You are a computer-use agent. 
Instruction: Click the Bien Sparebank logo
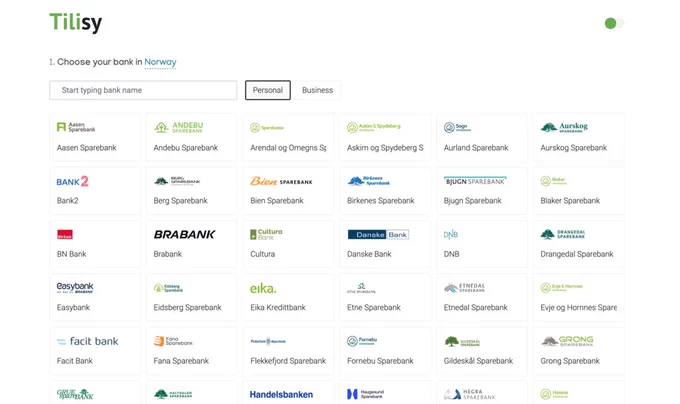281,181
